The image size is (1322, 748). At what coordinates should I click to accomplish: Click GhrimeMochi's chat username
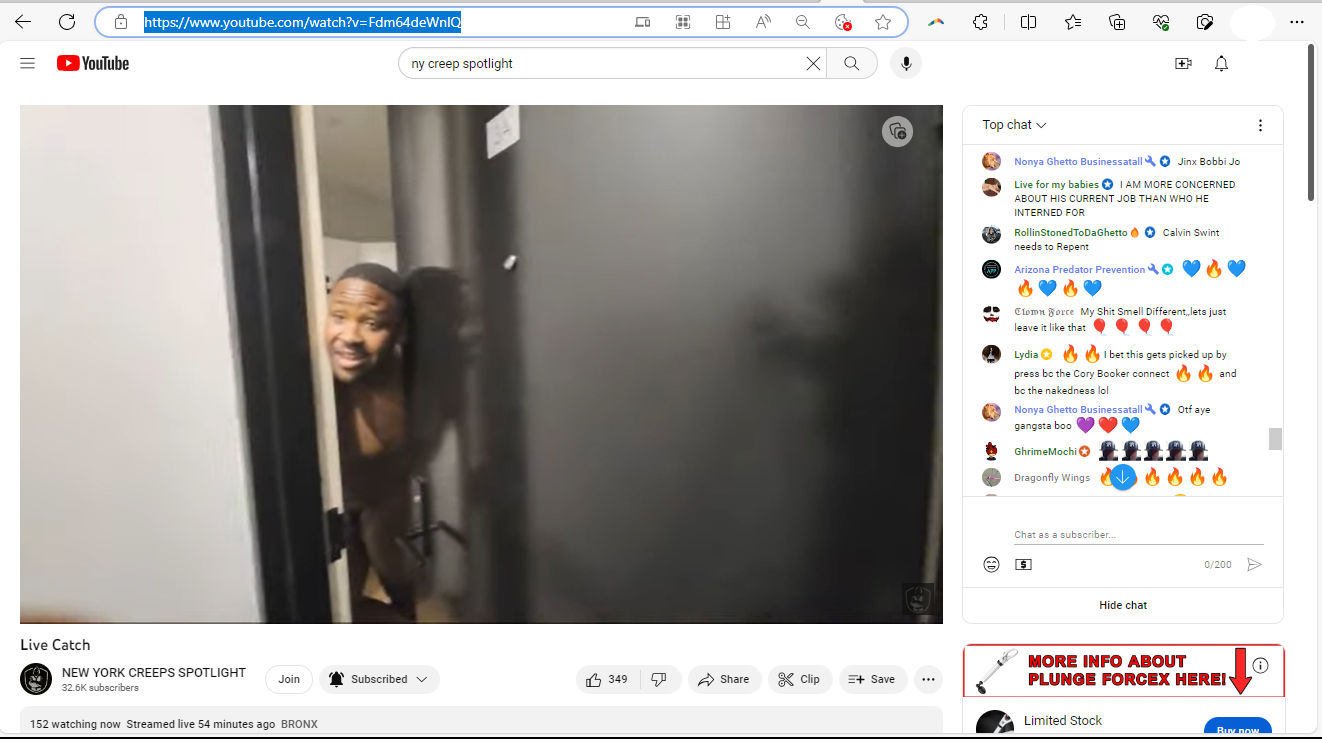pos(1045,451)
